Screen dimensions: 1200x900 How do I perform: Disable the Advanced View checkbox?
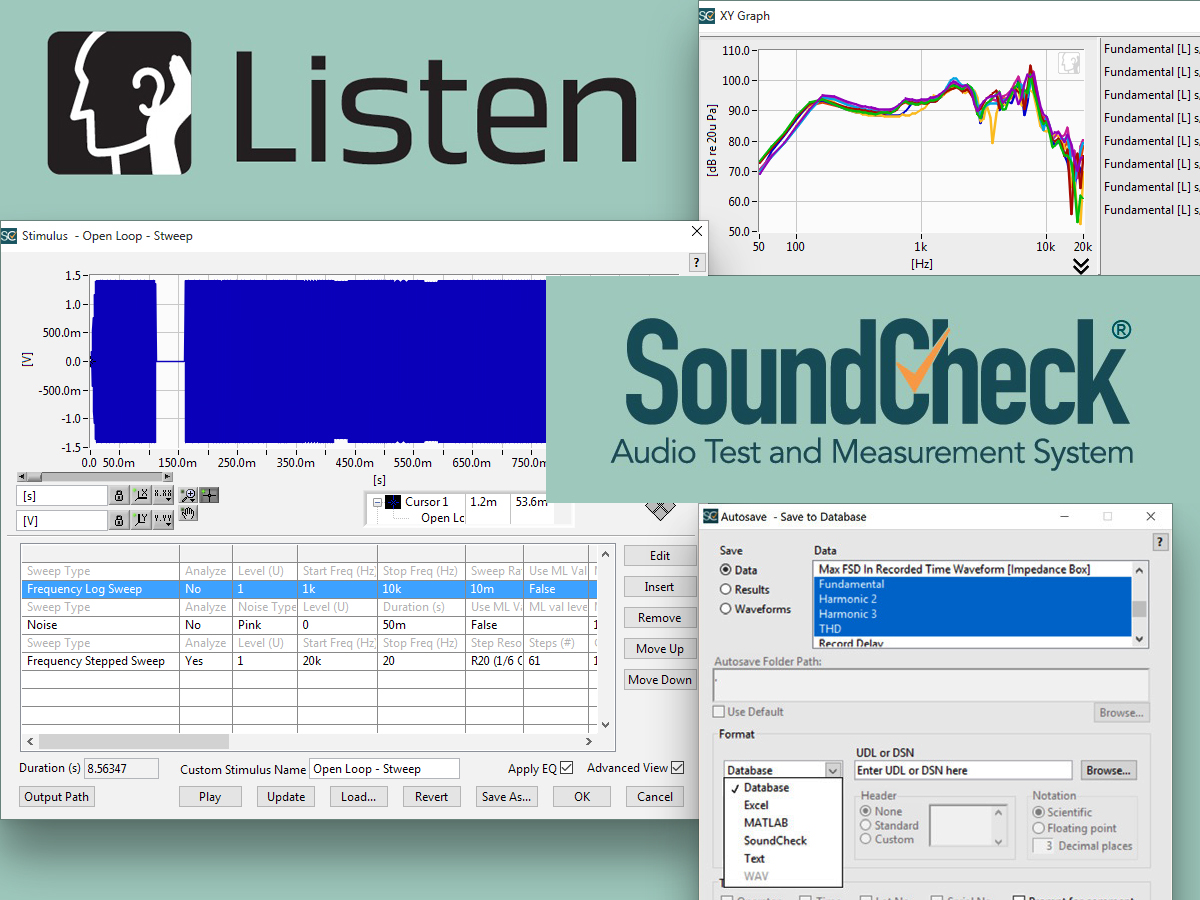point(680,767)
